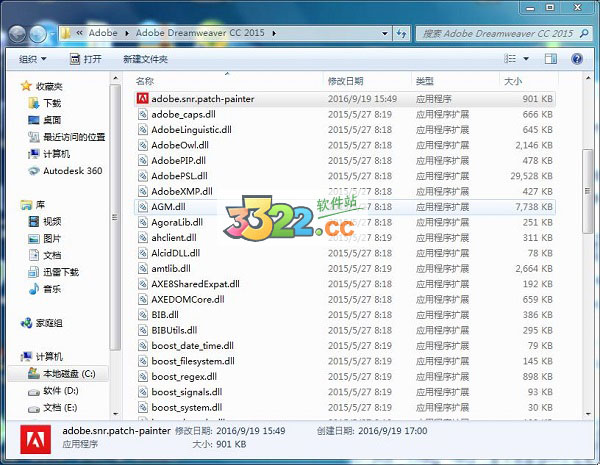Click the refresh button beside address bar
The width and height of the screenshot is (600, 465).
point(401,33)
